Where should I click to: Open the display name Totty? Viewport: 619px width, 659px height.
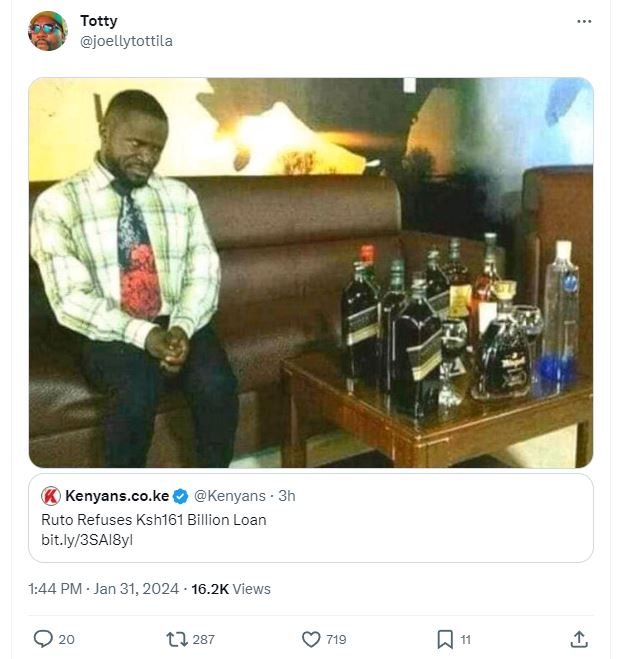(x=98, y=21)
